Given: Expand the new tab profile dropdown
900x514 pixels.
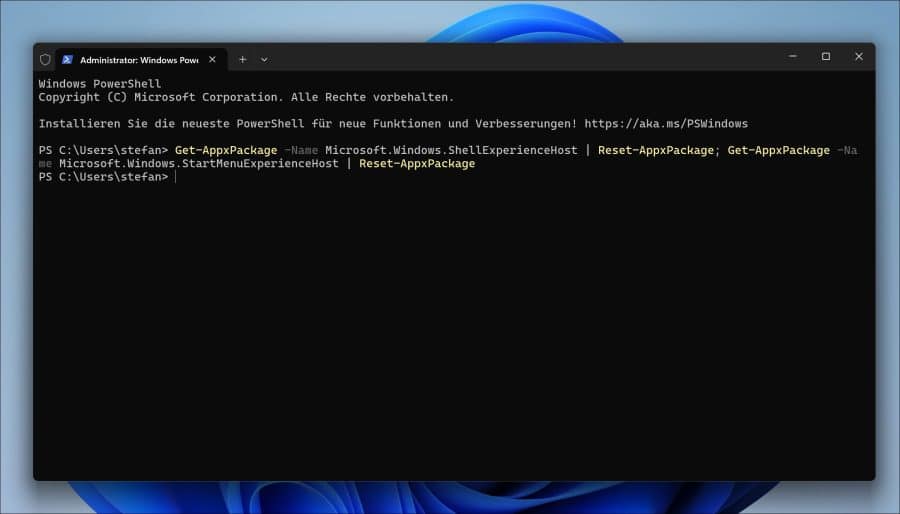Looking at the screenshot, I should pos(264,59).
